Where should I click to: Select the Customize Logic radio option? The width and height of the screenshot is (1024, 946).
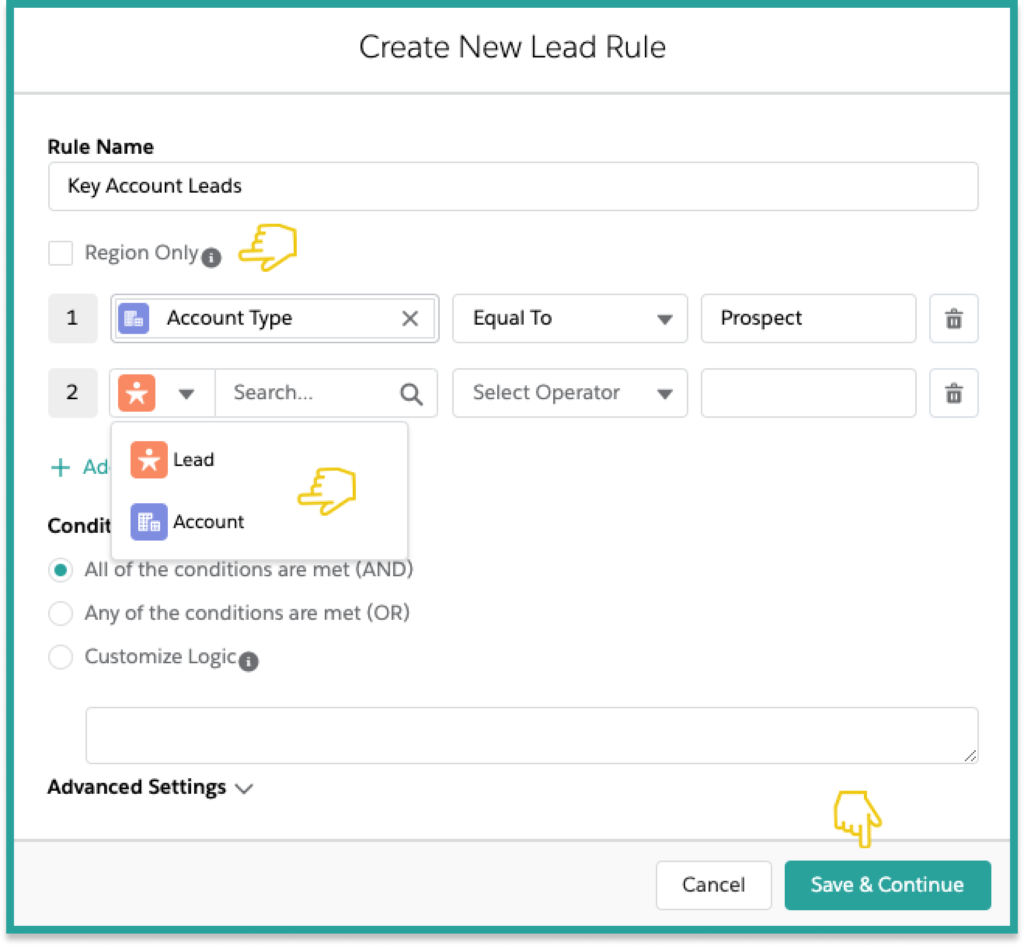tap(61, 657)
